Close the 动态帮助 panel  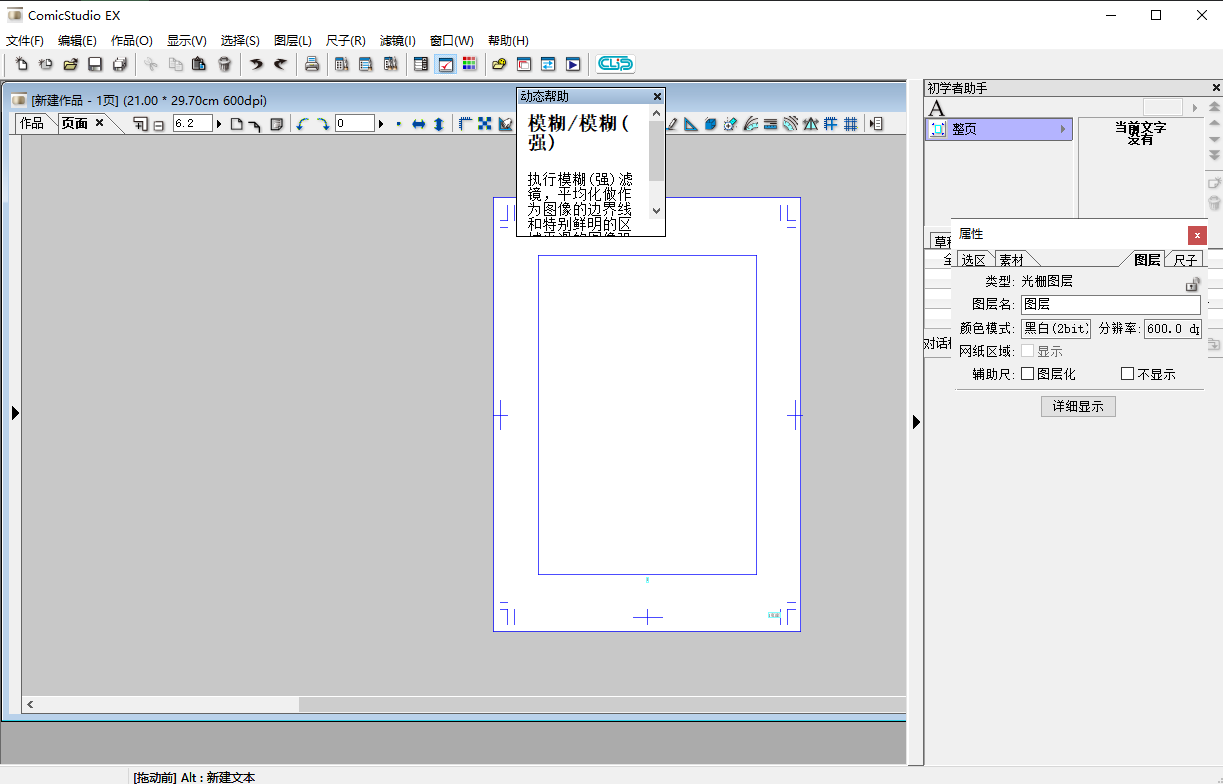[657, 96]
